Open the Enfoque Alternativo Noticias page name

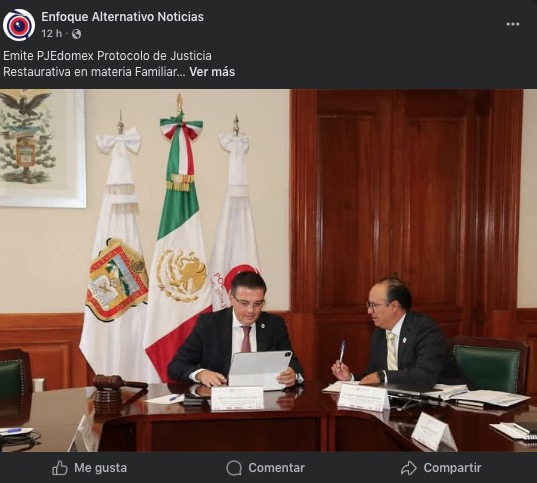(122, 16)
